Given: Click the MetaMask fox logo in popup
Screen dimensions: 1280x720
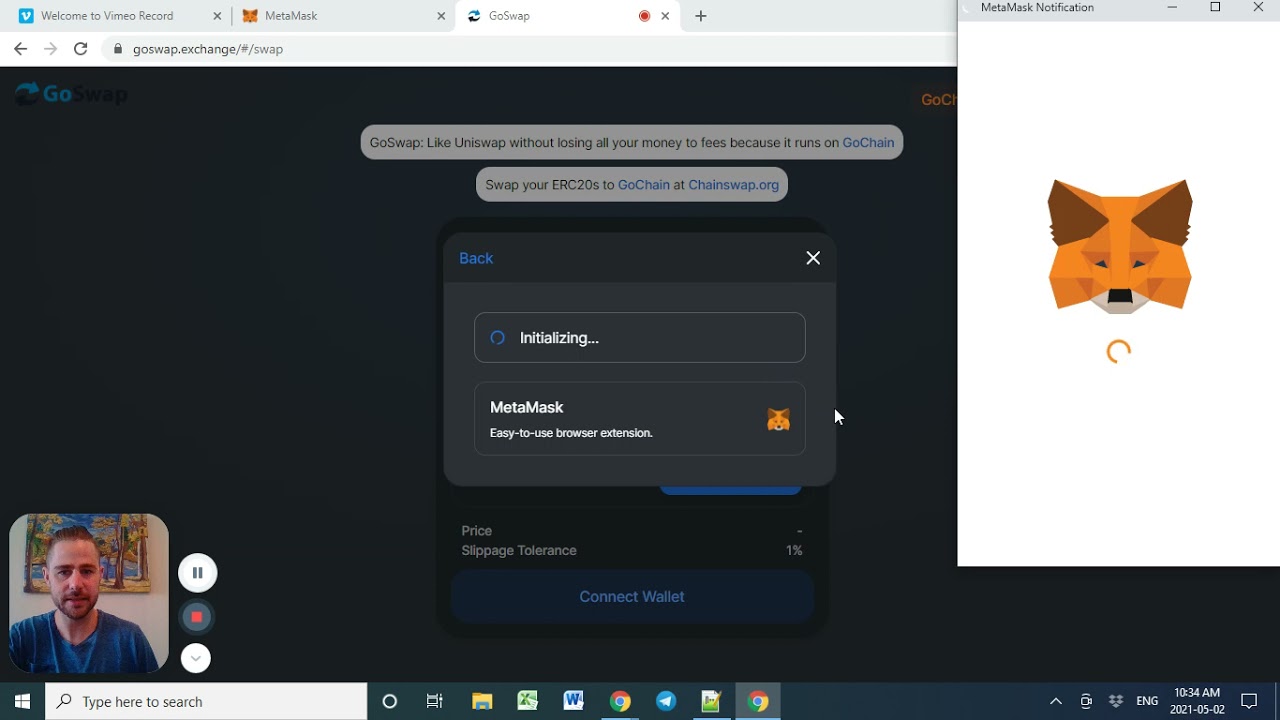Looking at the screenshot, I should point(1120,246).
